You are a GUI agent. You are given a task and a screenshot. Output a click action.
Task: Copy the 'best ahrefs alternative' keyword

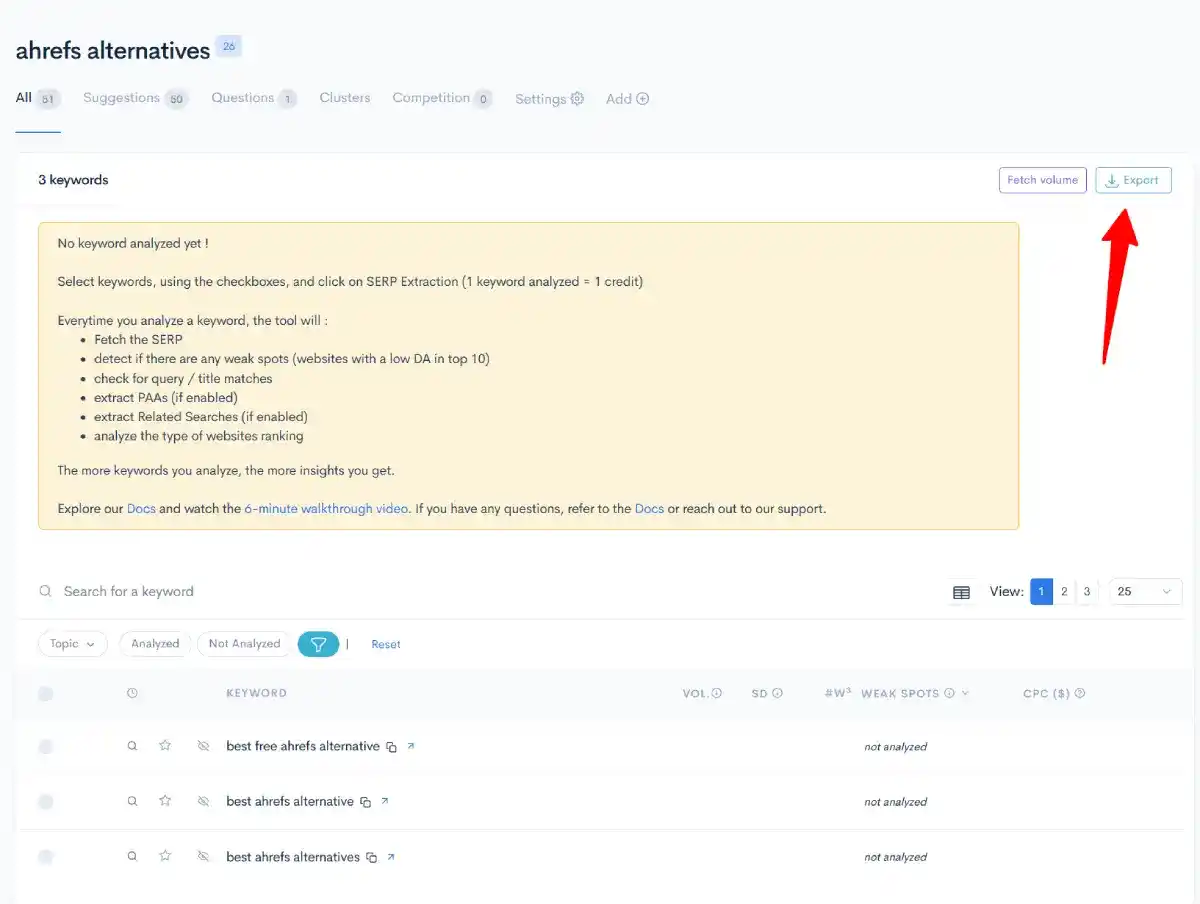(x=366, y=802)
